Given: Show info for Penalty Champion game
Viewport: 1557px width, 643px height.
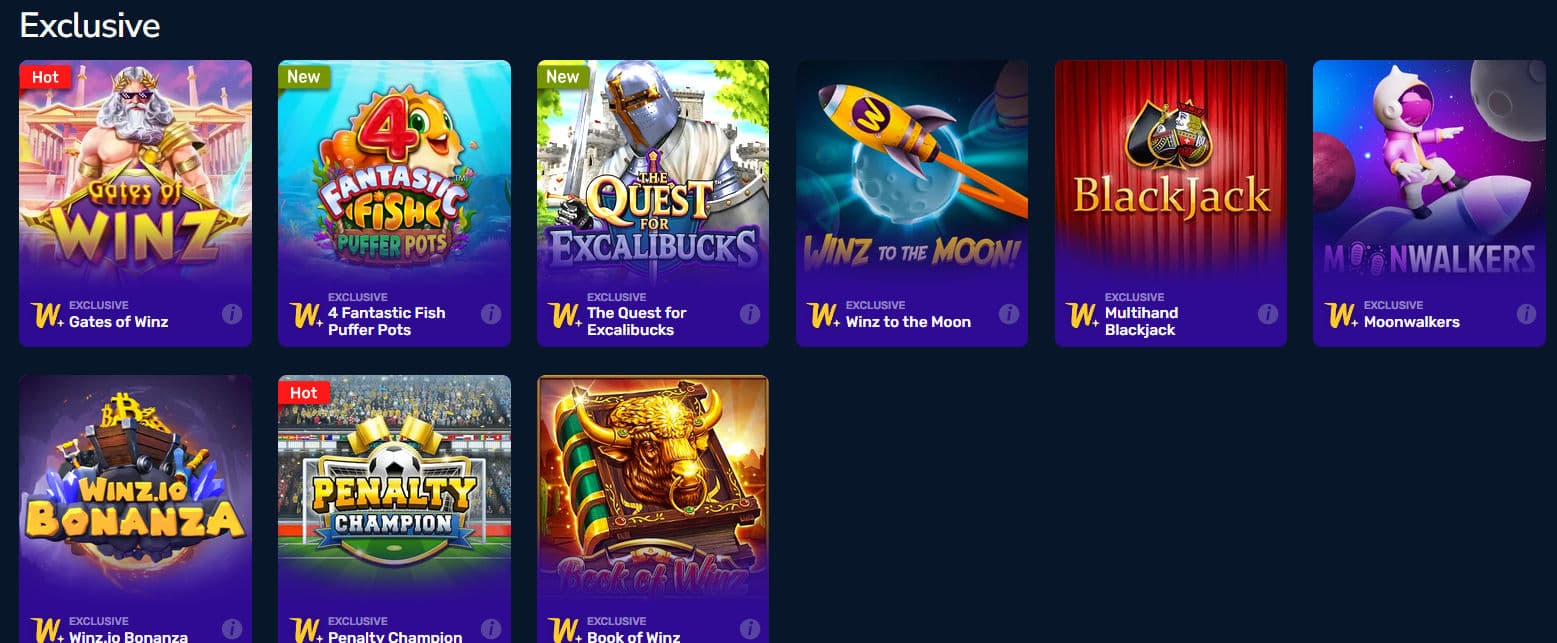Looking at the screenshot, I should (491, 630).
